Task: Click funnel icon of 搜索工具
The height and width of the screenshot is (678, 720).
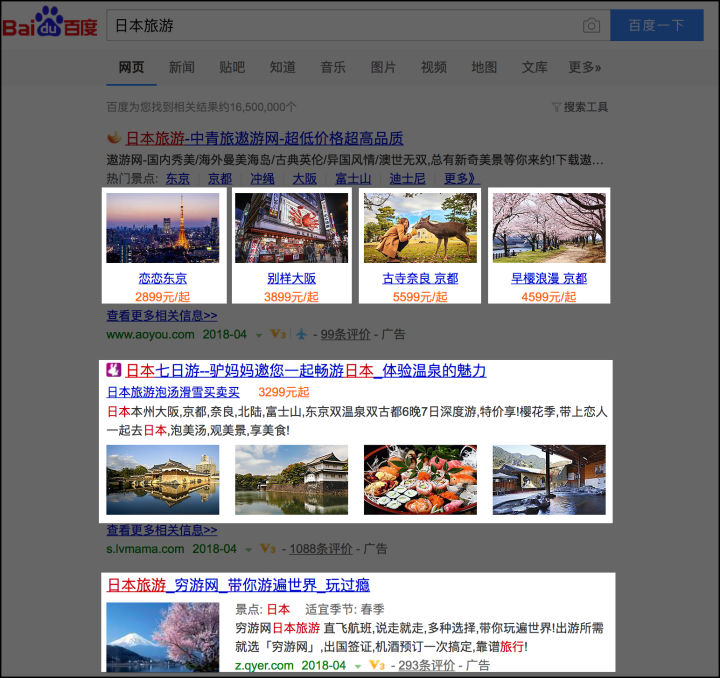Action: [x=556, y=107]
